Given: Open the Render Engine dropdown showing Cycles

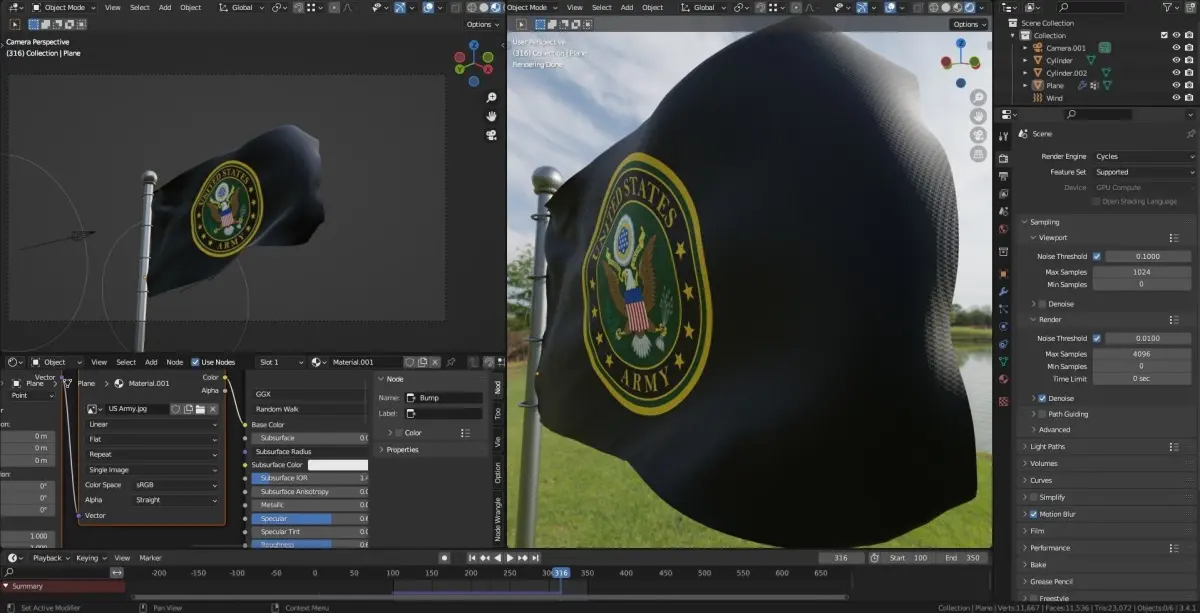Looking at the screenshot, I should click(x=1144, y=156).
